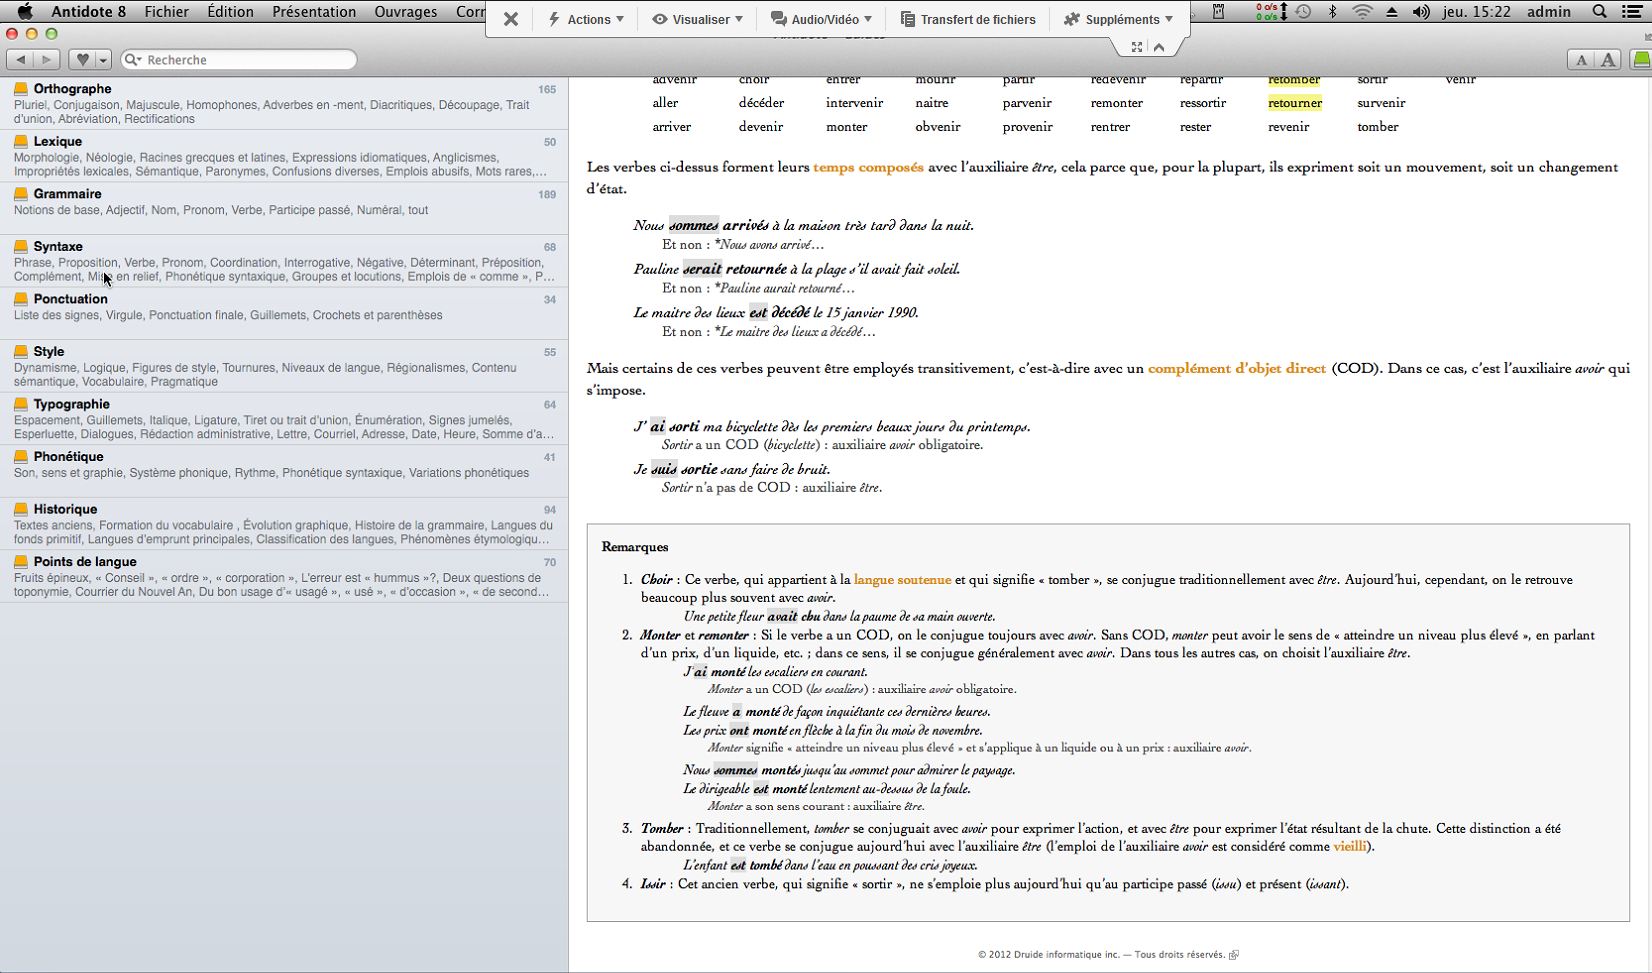Open Time Machine menu bar icon
Image resolution: width=1652 pixels, height=973 pixels.
[x=1303, y=11]
